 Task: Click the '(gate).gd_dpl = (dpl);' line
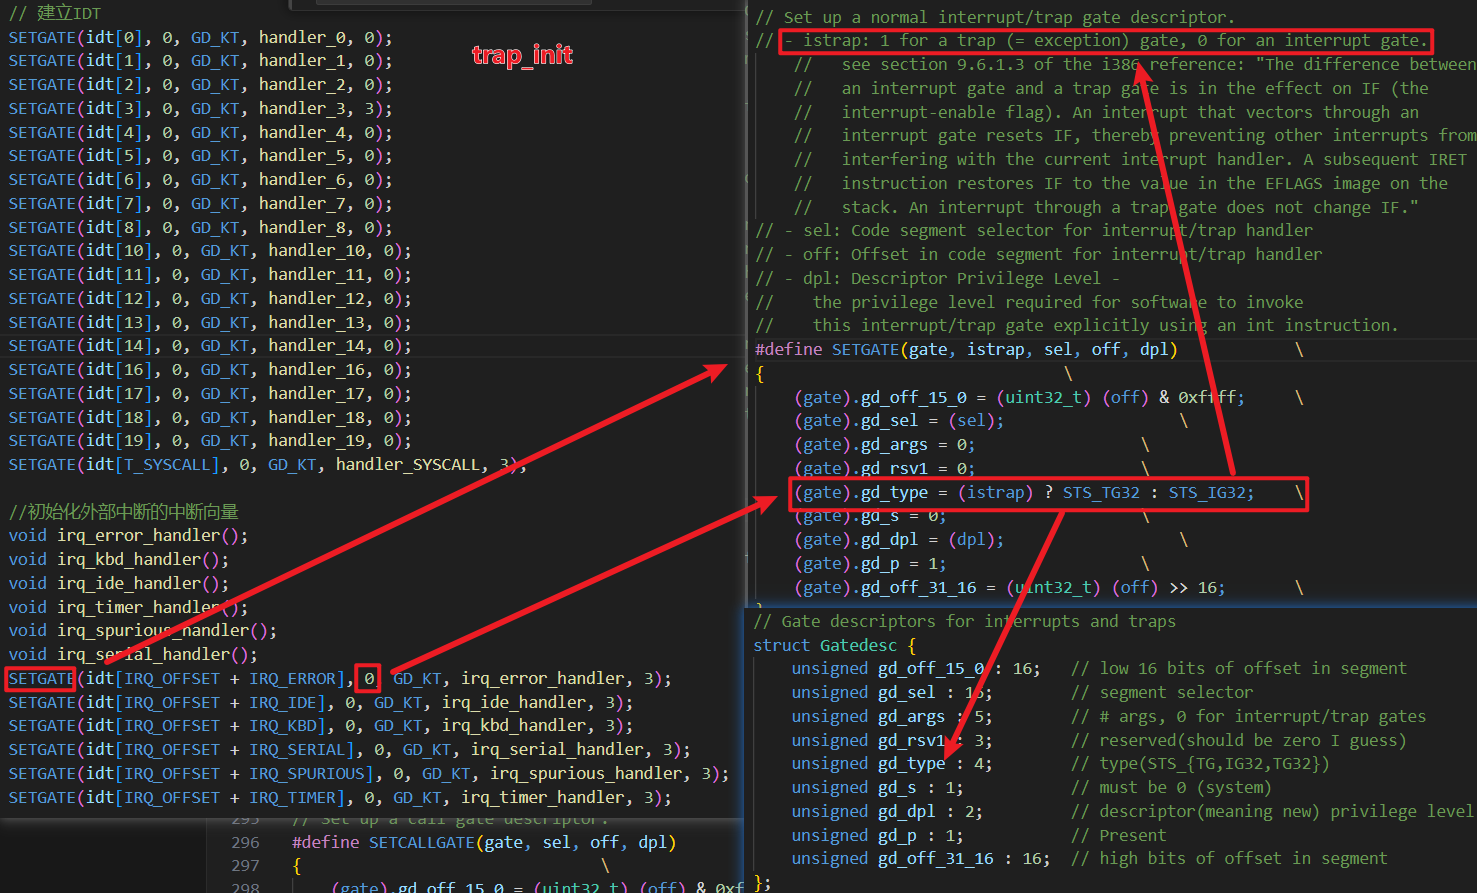point(899,539)
